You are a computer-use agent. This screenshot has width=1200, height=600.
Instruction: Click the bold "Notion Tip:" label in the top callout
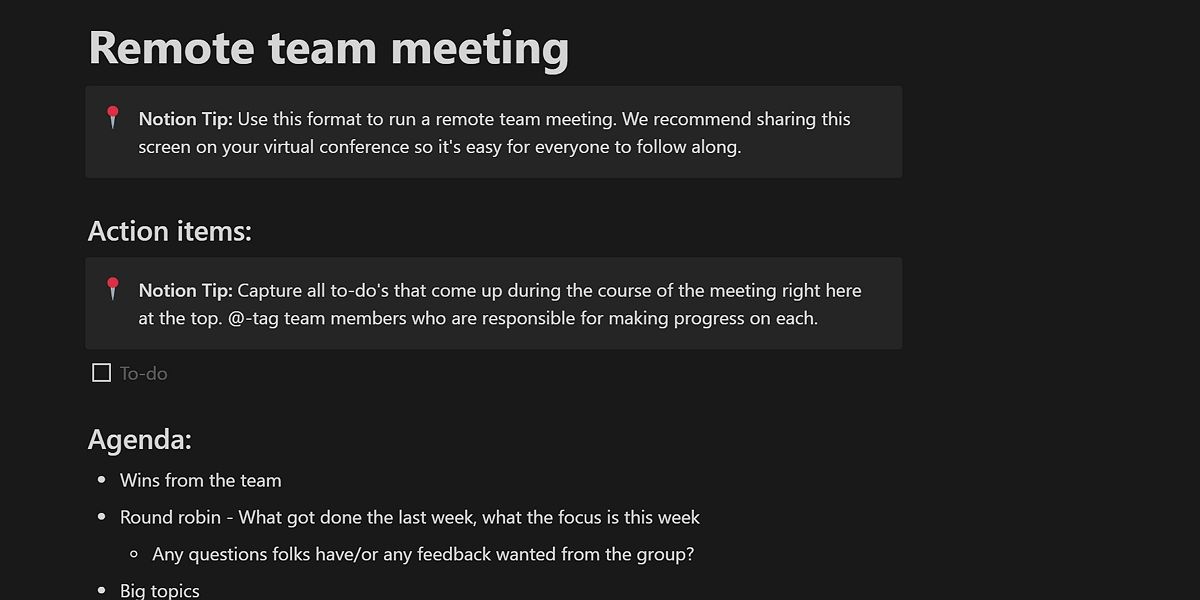point(186,119)
